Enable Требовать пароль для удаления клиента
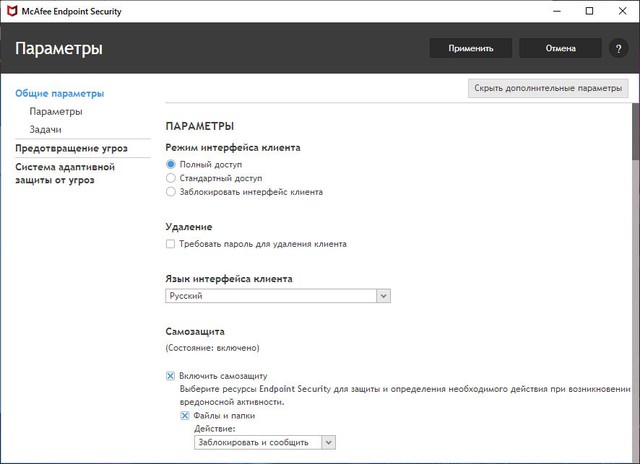This screenshot has height=464, width=640. pyautogui.click(x=171, y=244)
